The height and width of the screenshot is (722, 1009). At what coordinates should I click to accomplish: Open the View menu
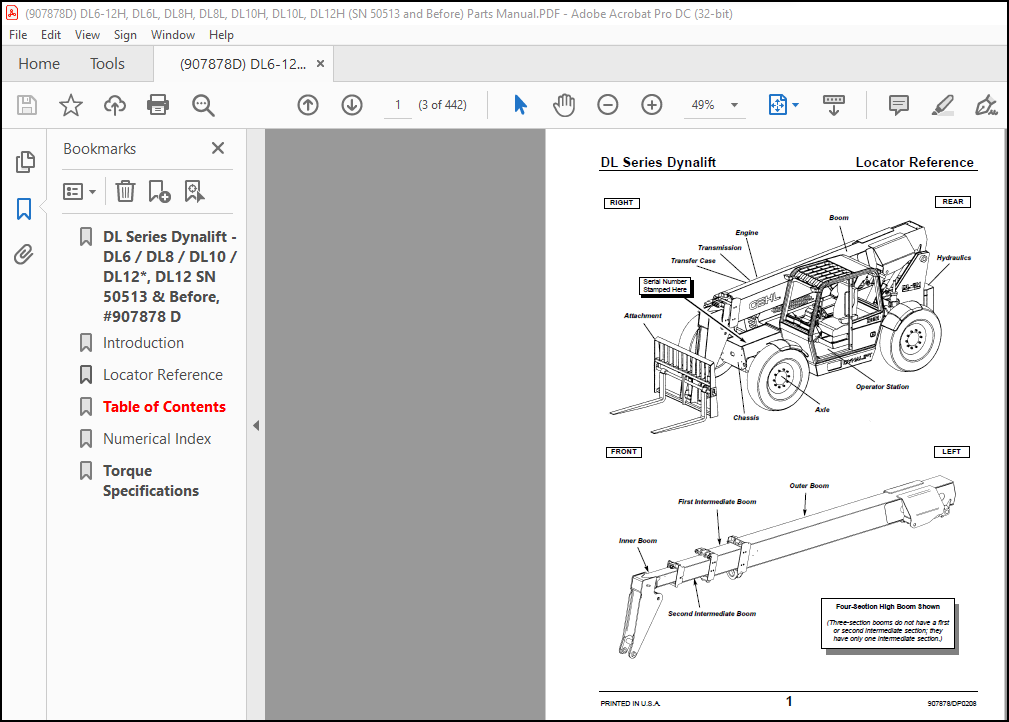(87, 35)
